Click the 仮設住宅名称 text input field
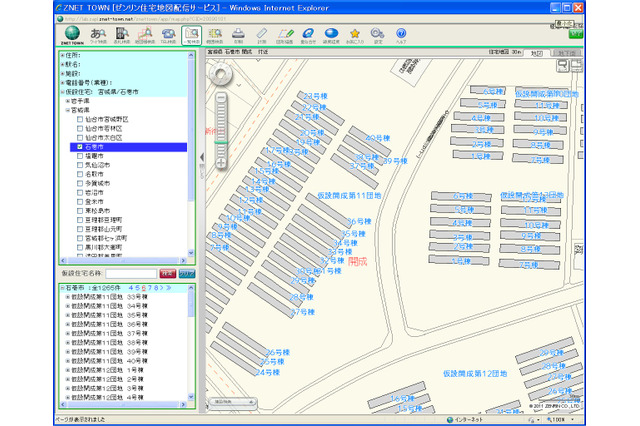The height and width of the screenshot is (426, 640). point(131,273)
